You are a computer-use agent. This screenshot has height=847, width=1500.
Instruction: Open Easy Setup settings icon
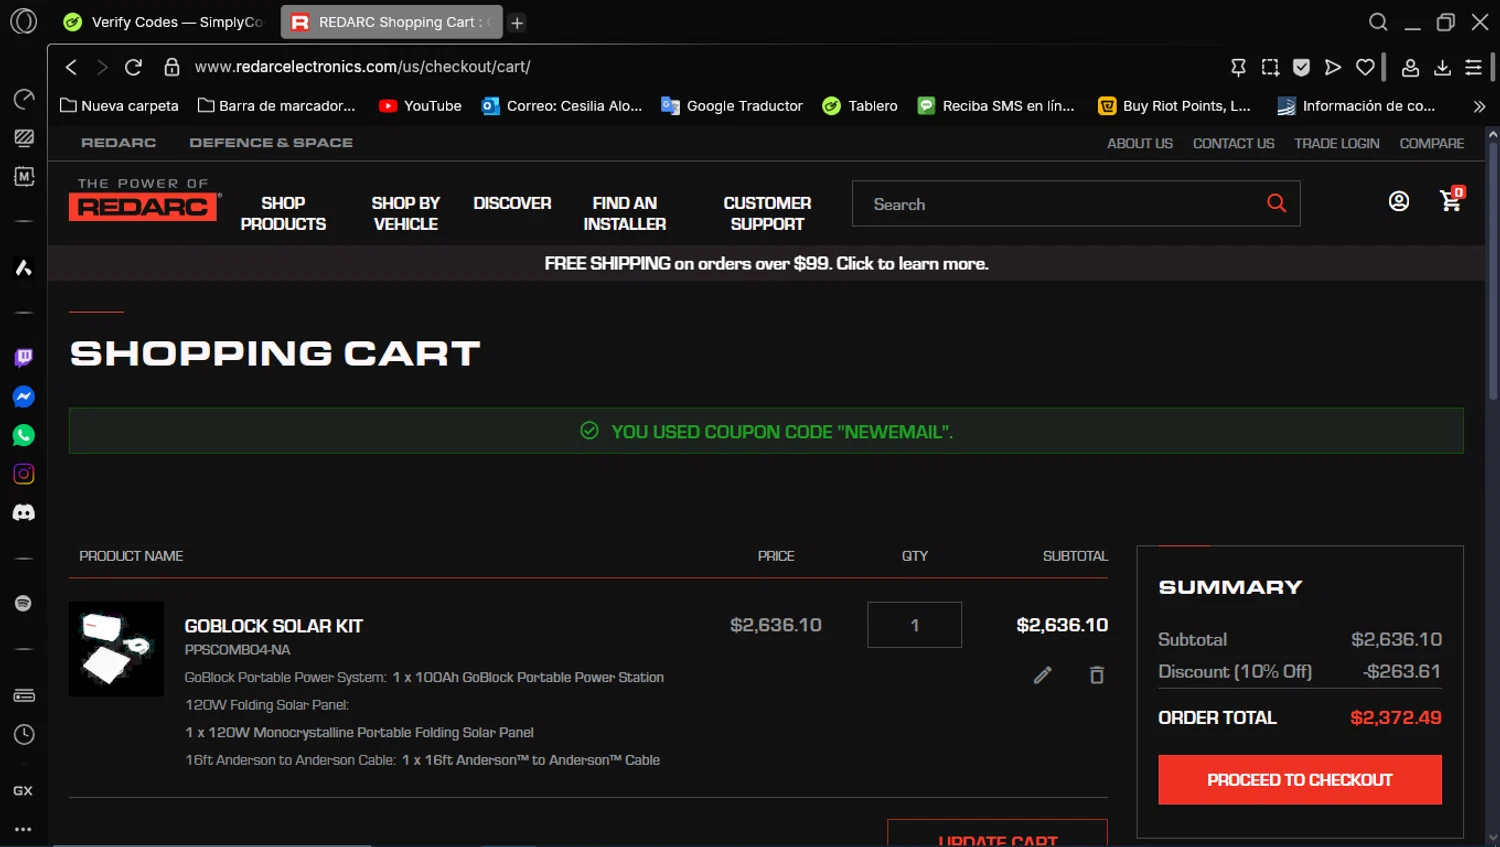[1474, 67]
